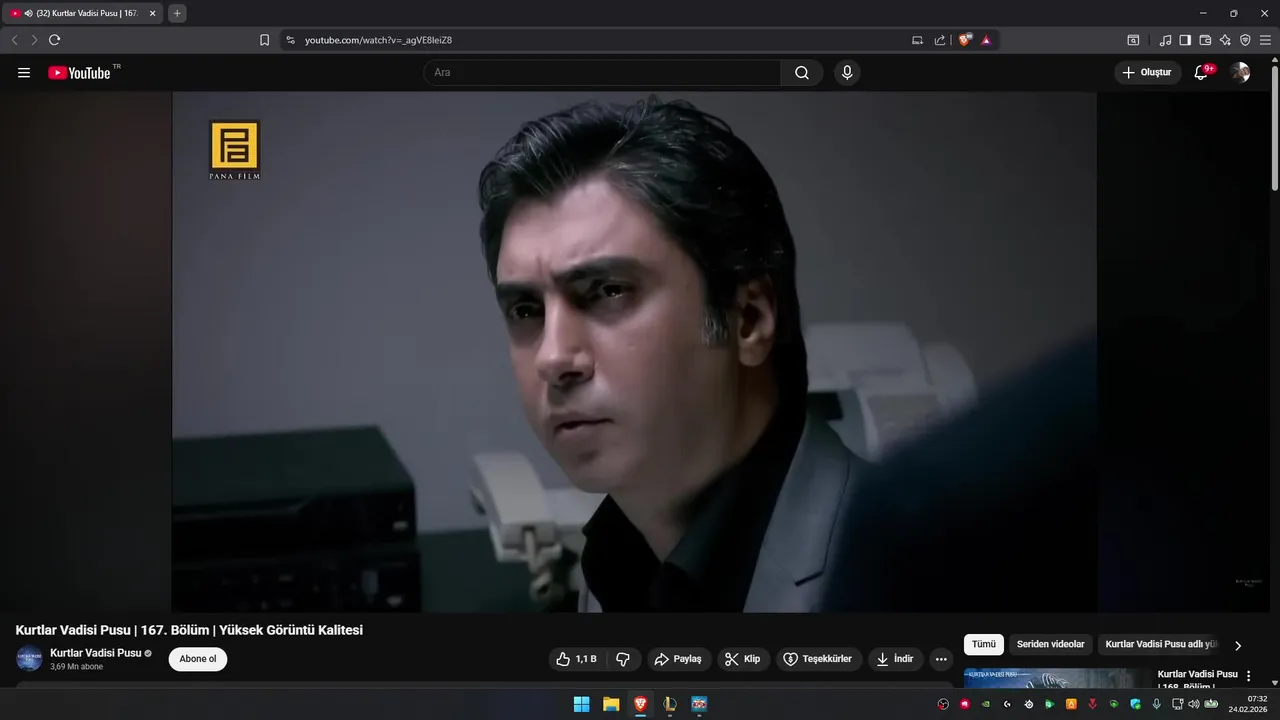The image size is (1280, 720).
Task: Open the recommended video thumbnail
Action: 1058,678
